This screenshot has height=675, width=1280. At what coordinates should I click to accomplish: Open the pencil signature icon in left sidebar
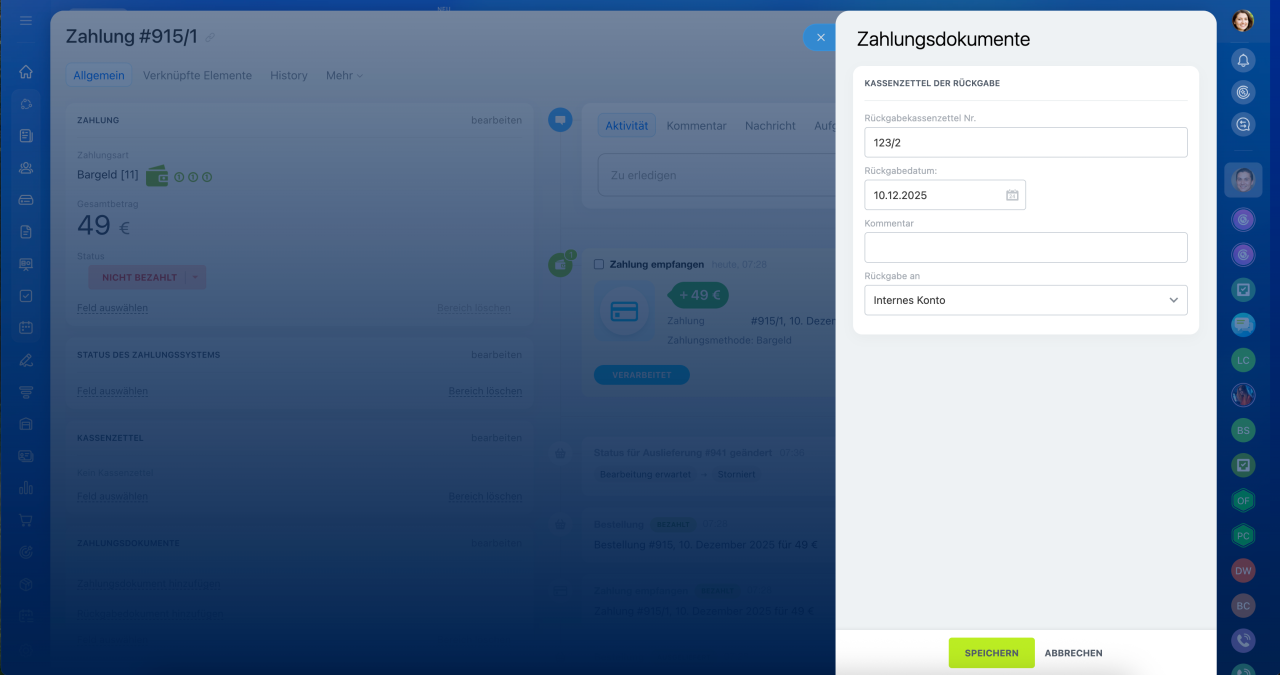[25, 360]
